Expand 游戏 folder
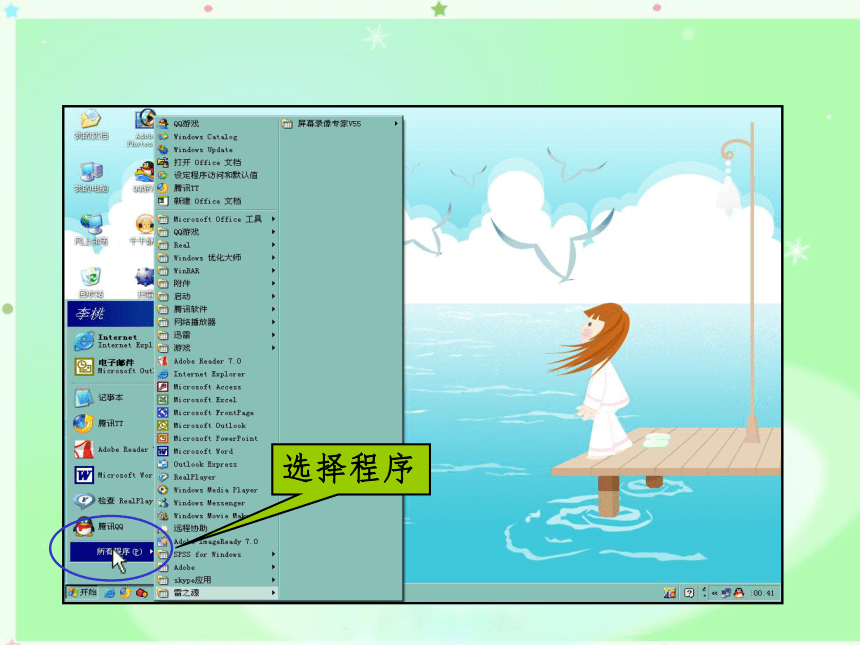 point(217,348)
